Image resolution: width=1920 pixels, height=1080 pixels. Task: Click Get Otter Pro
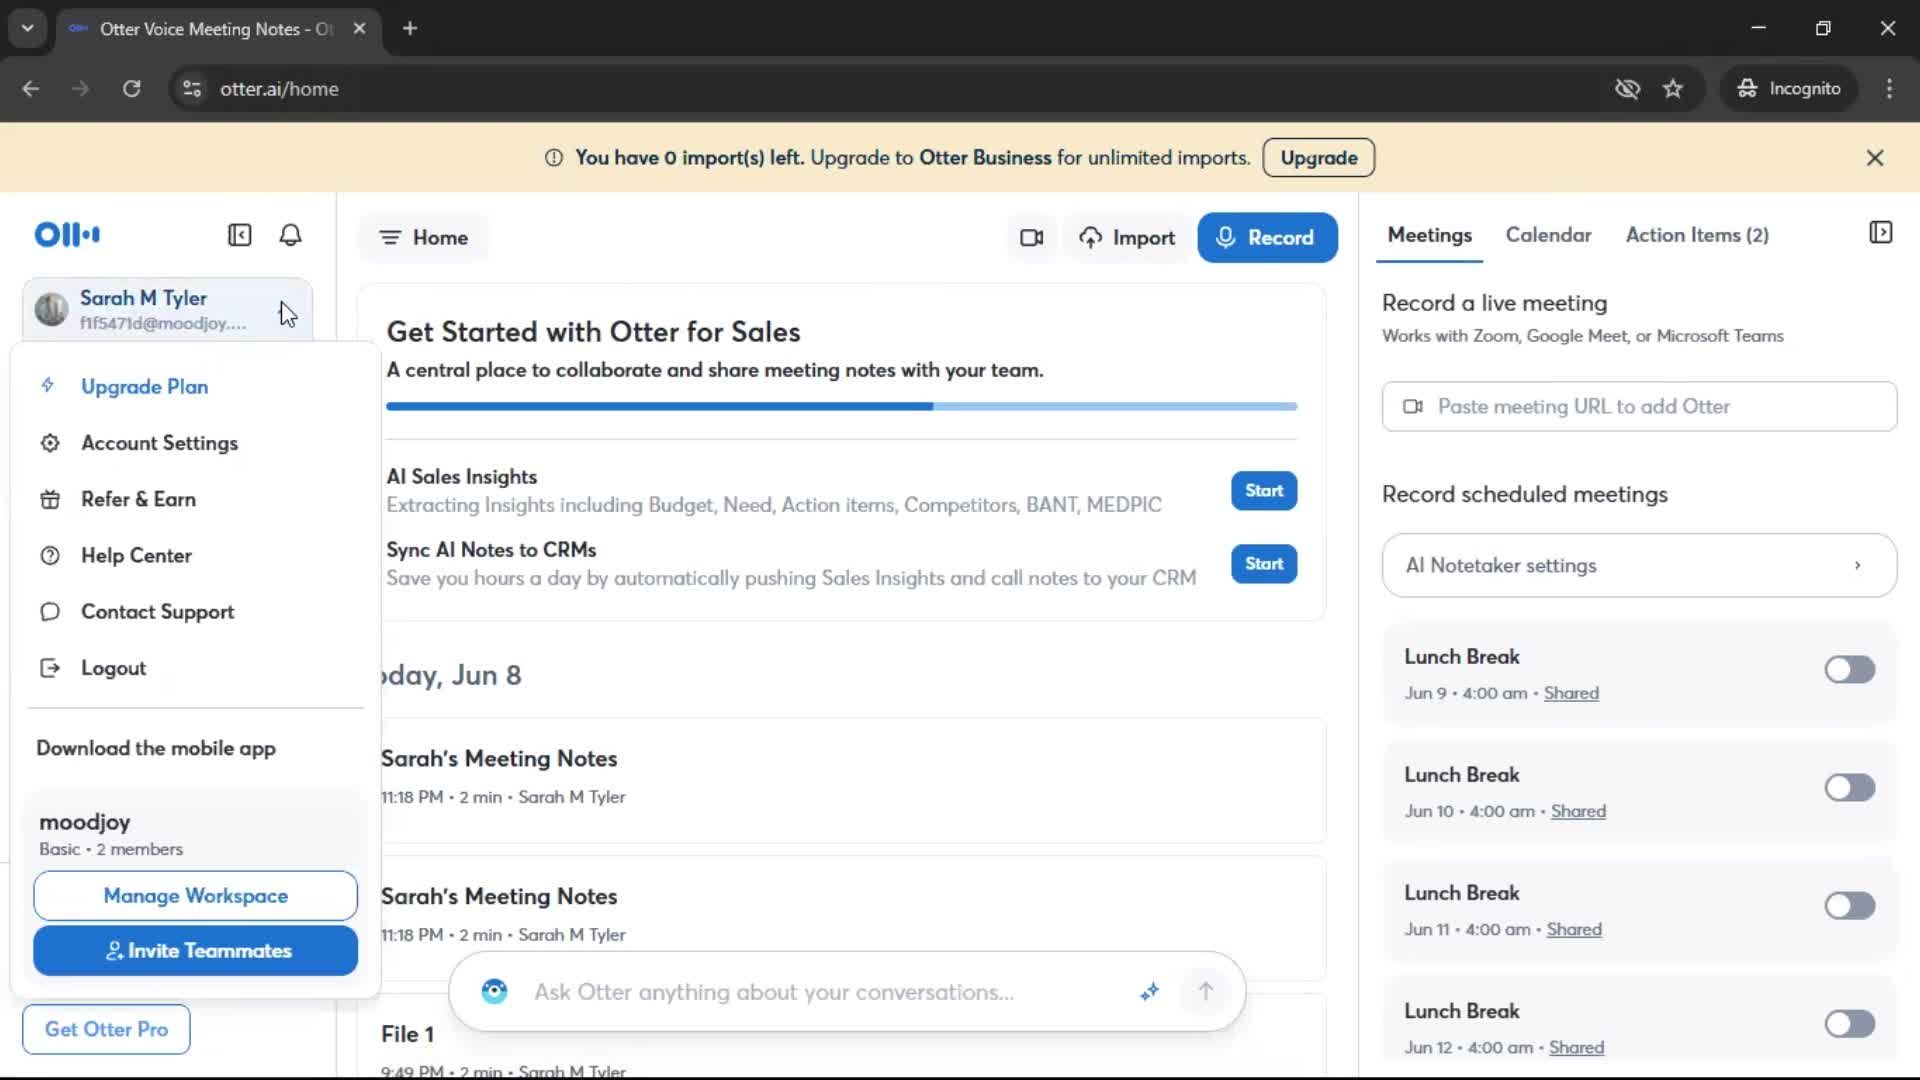point(106,1029)
